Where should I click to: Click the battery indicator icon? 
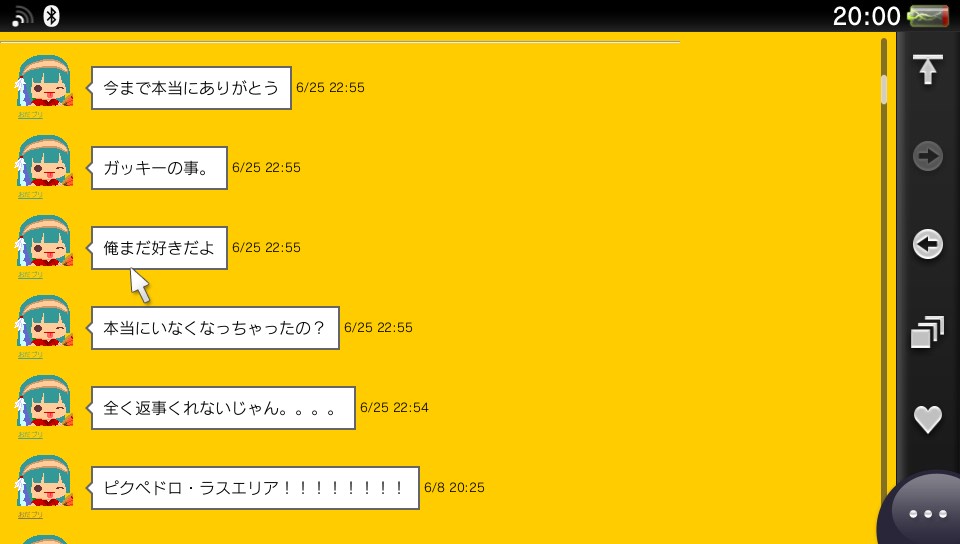[928, 16]
